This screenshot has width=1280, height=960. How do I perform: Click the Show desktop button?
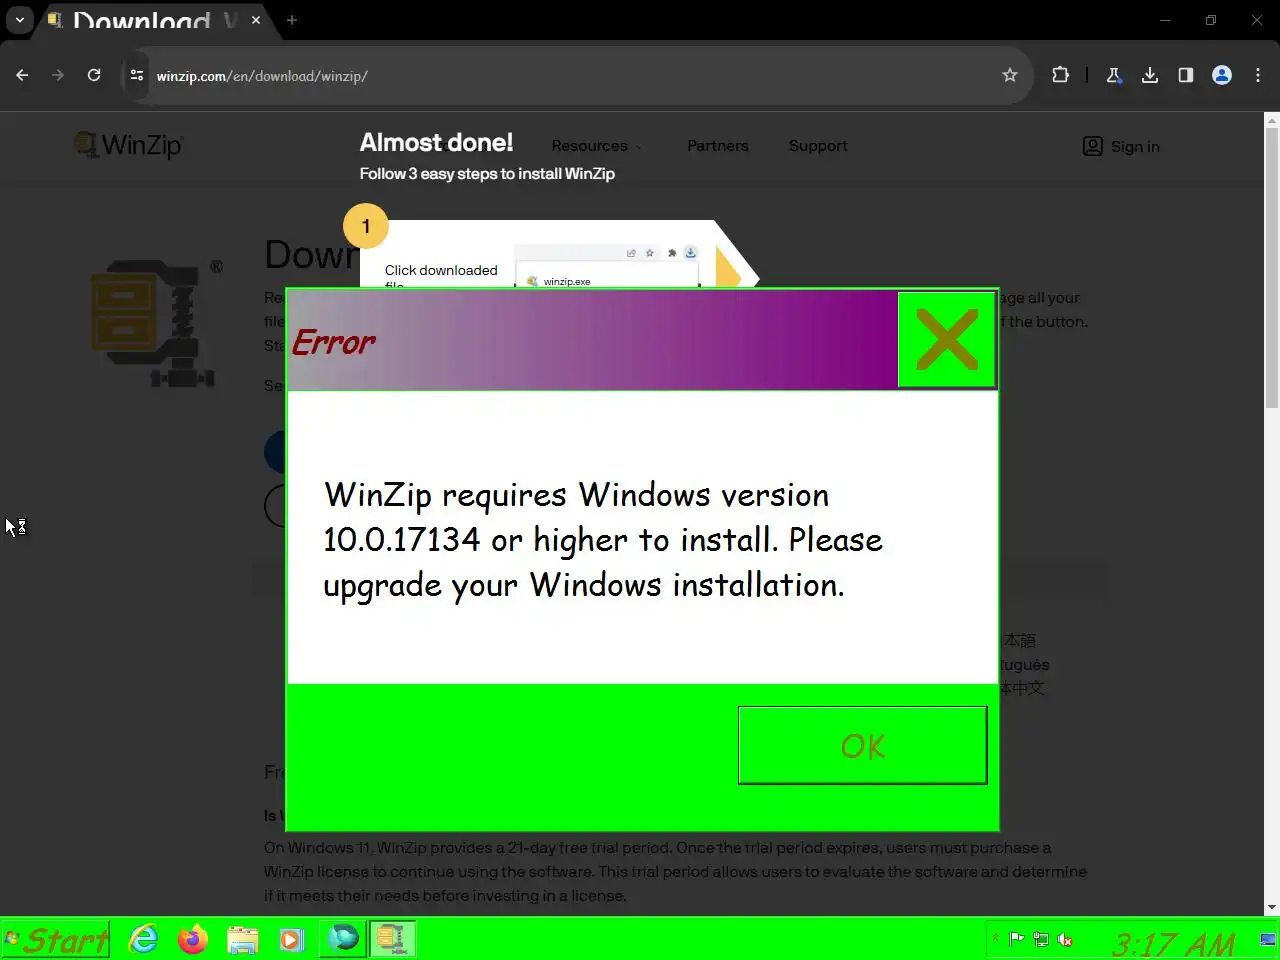(1268, 940)
